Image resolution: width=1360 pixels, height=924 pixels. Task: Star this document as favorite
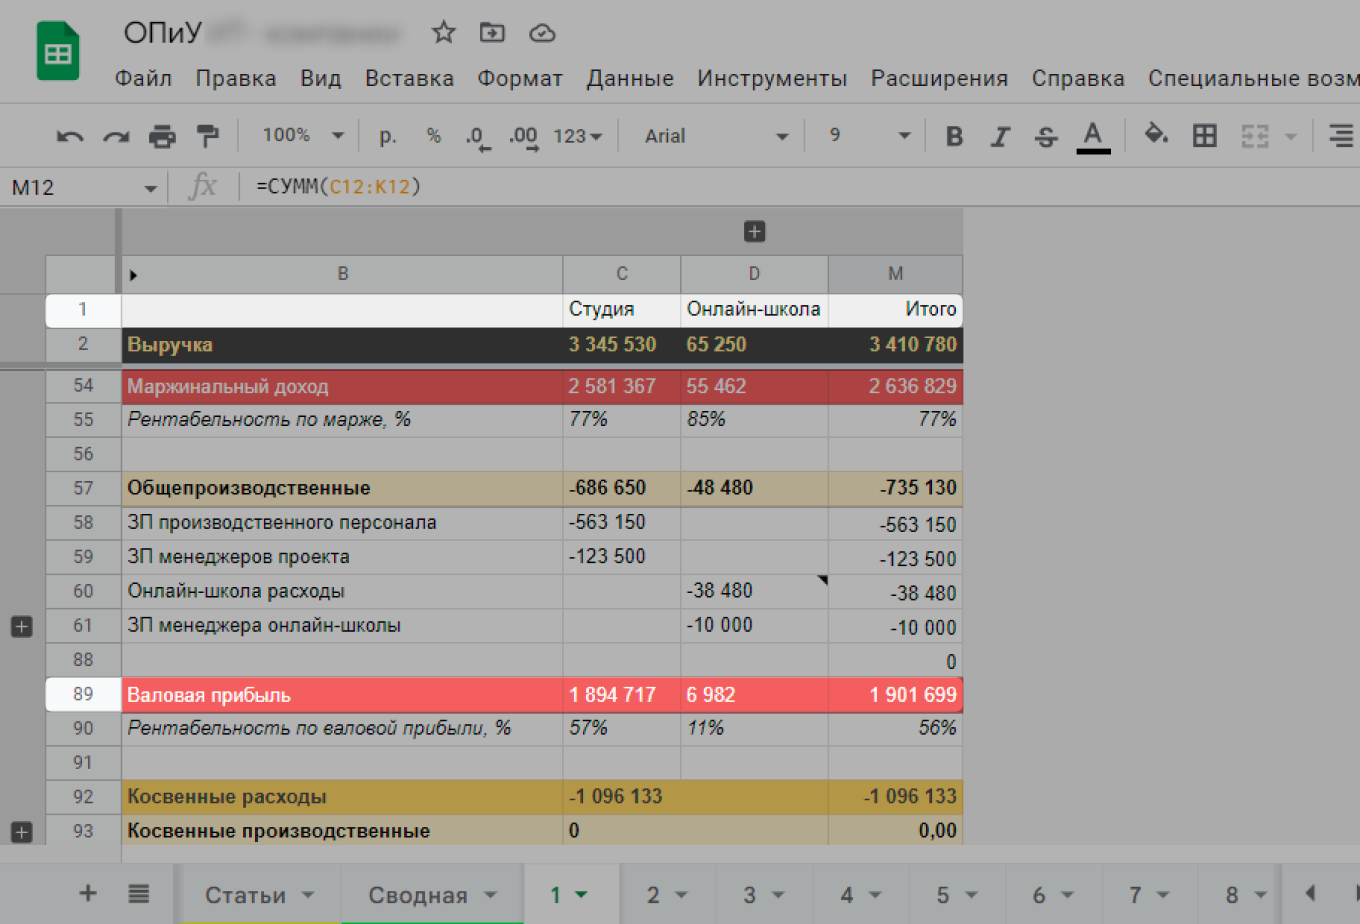443,33
